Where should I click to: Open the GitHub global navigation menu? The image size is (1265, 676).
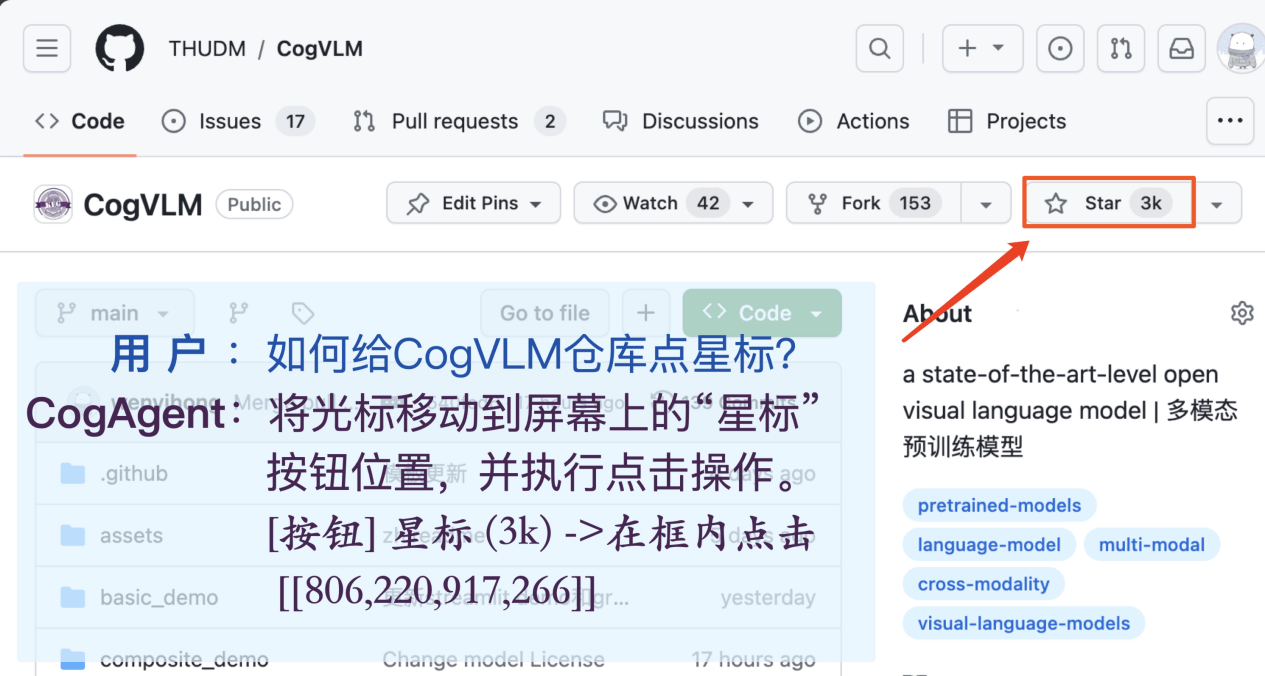click(x=46, y=48)
